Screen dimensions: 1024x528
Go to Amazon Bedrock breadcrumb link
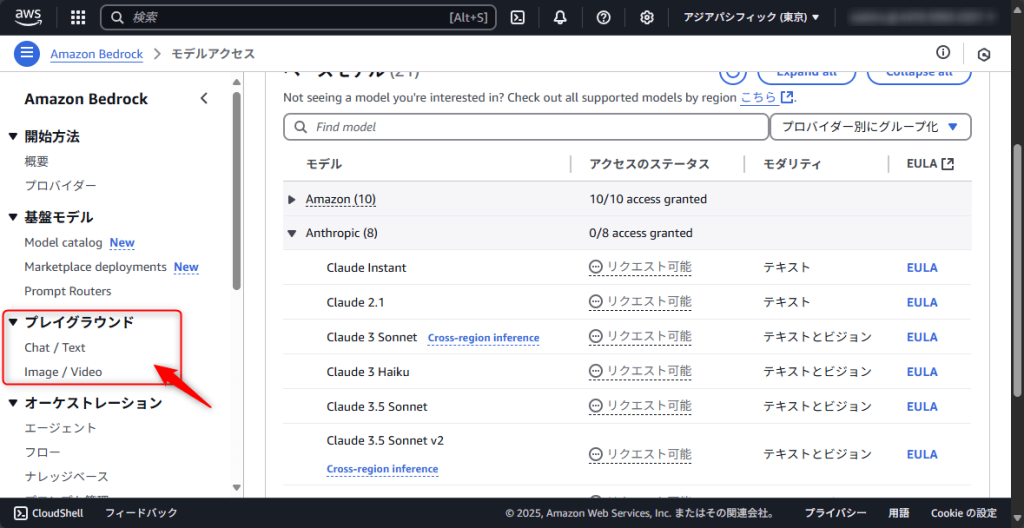97,54
